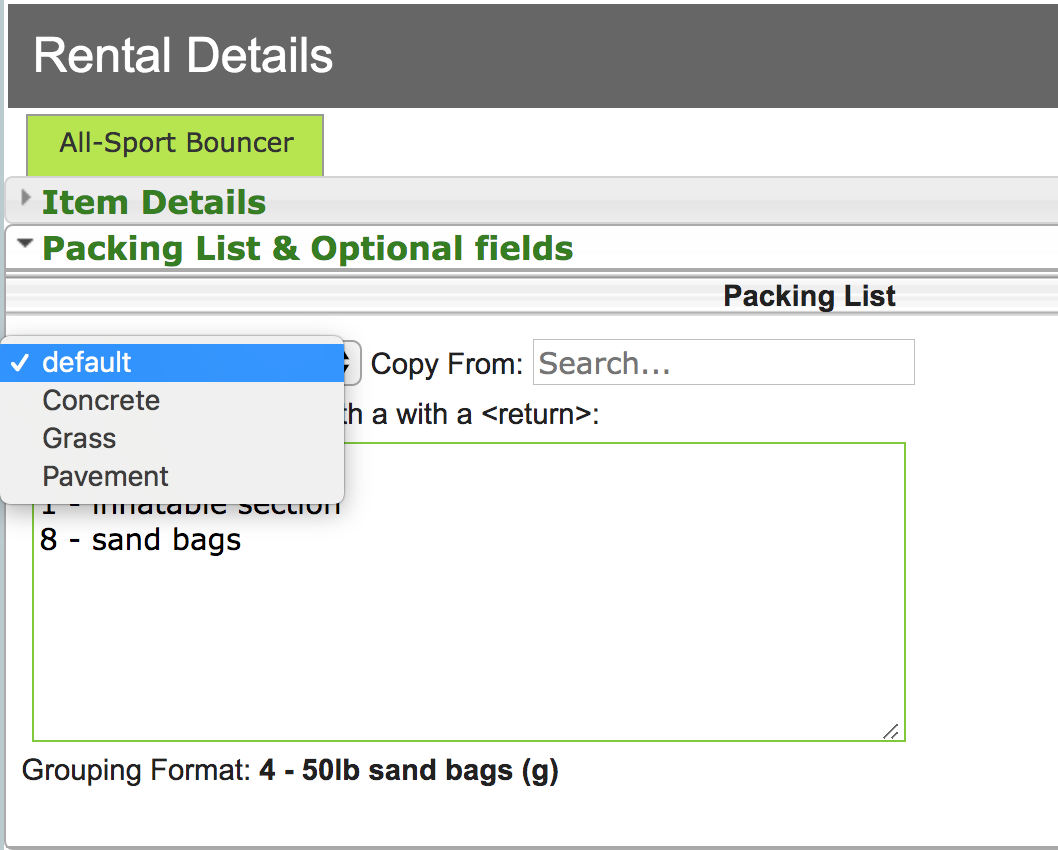
Task: Select Pavement from the surface list
Action: click(105, 476)
